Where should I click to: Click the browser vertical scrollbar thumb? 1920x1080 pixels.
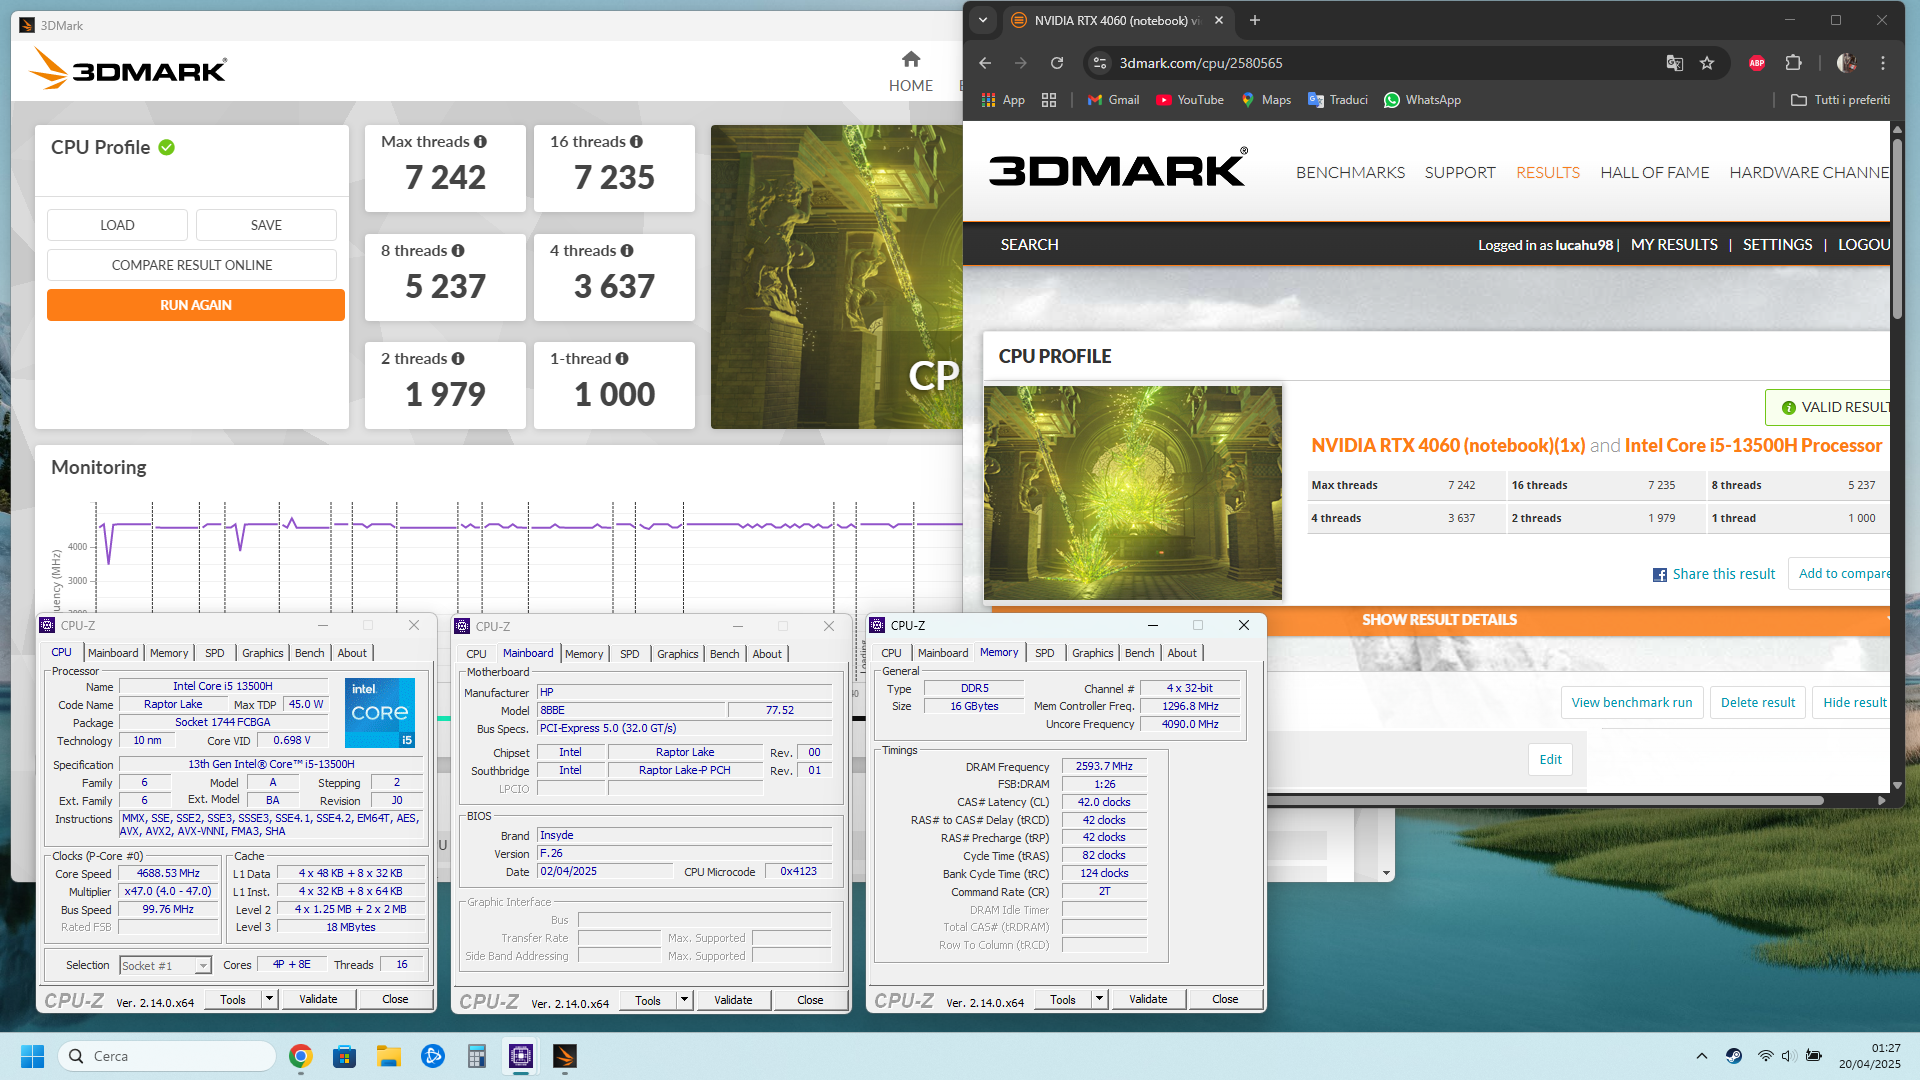pyautogui.click(x=1897, y=228)
